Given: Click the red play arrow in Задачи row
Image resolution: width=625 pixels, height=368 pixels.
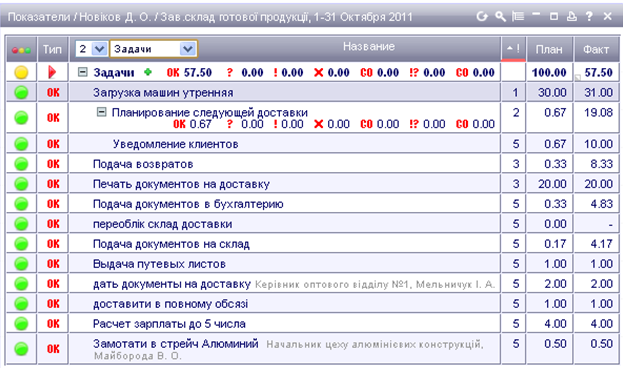Looking at the screenshot, I should point(52,73).
